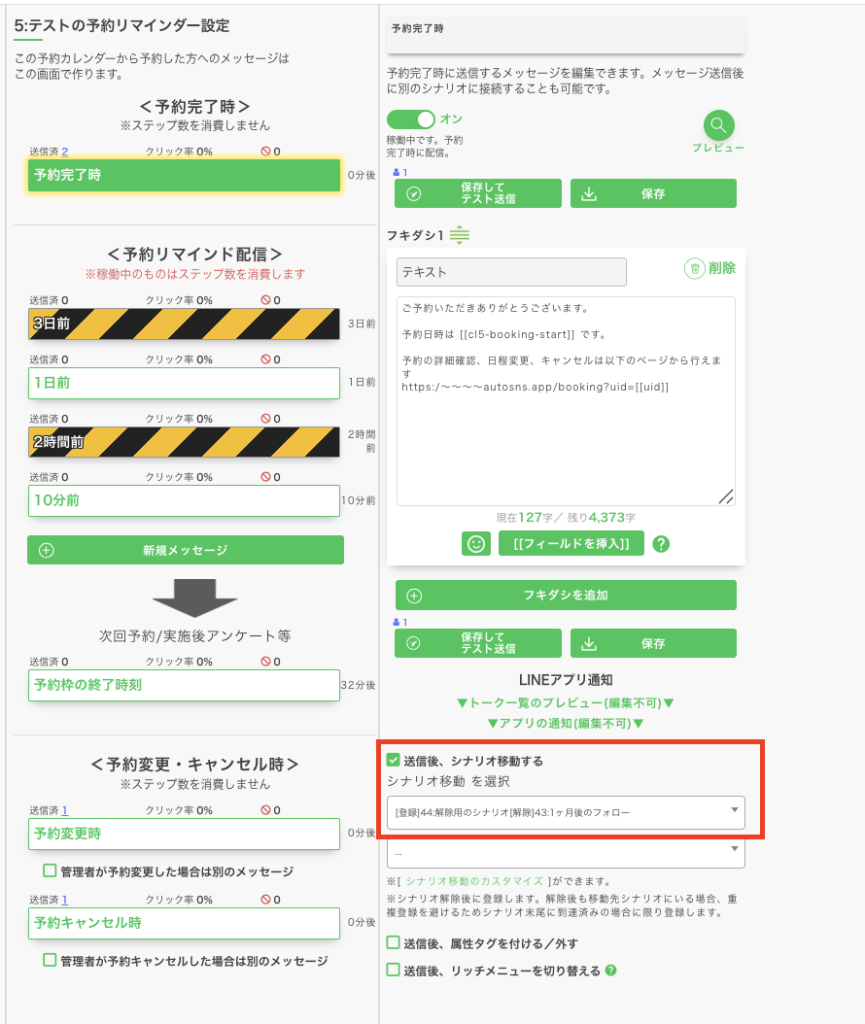This screenshot has width=865, height=1024.
Task: Click the trash delete icon for Fukidashi 1
Action: (x=695, y=268)
